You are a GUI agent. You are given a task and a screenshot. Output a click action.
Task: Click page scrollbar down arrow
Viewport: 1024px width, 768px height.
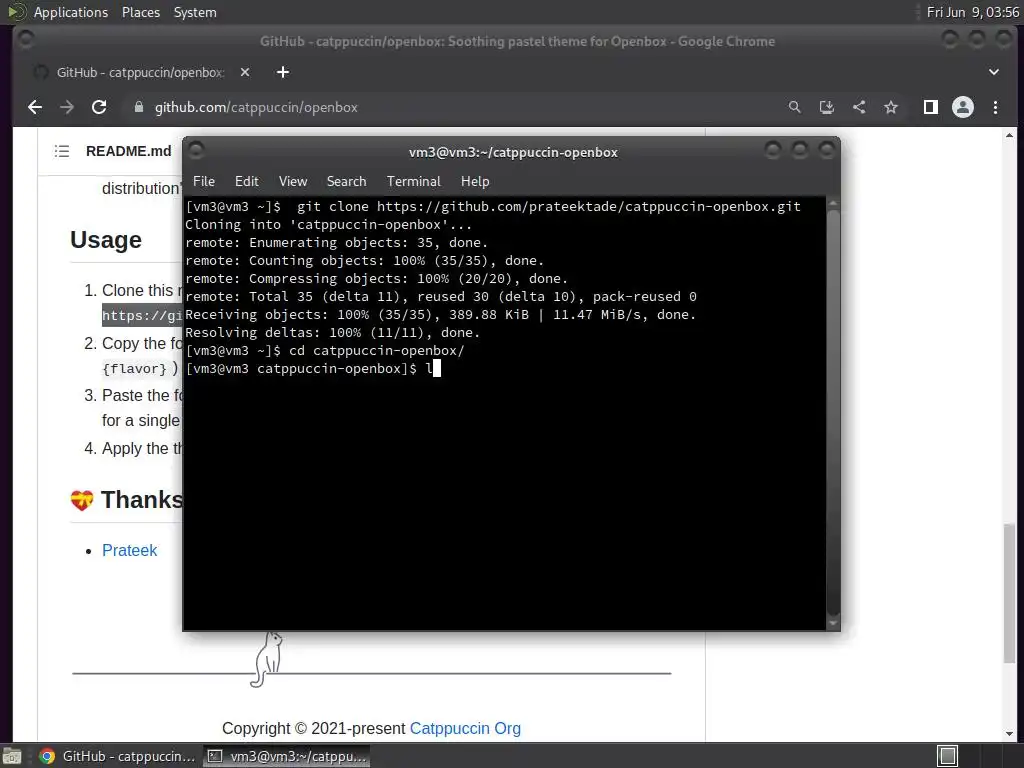[x=1010, y=735]
